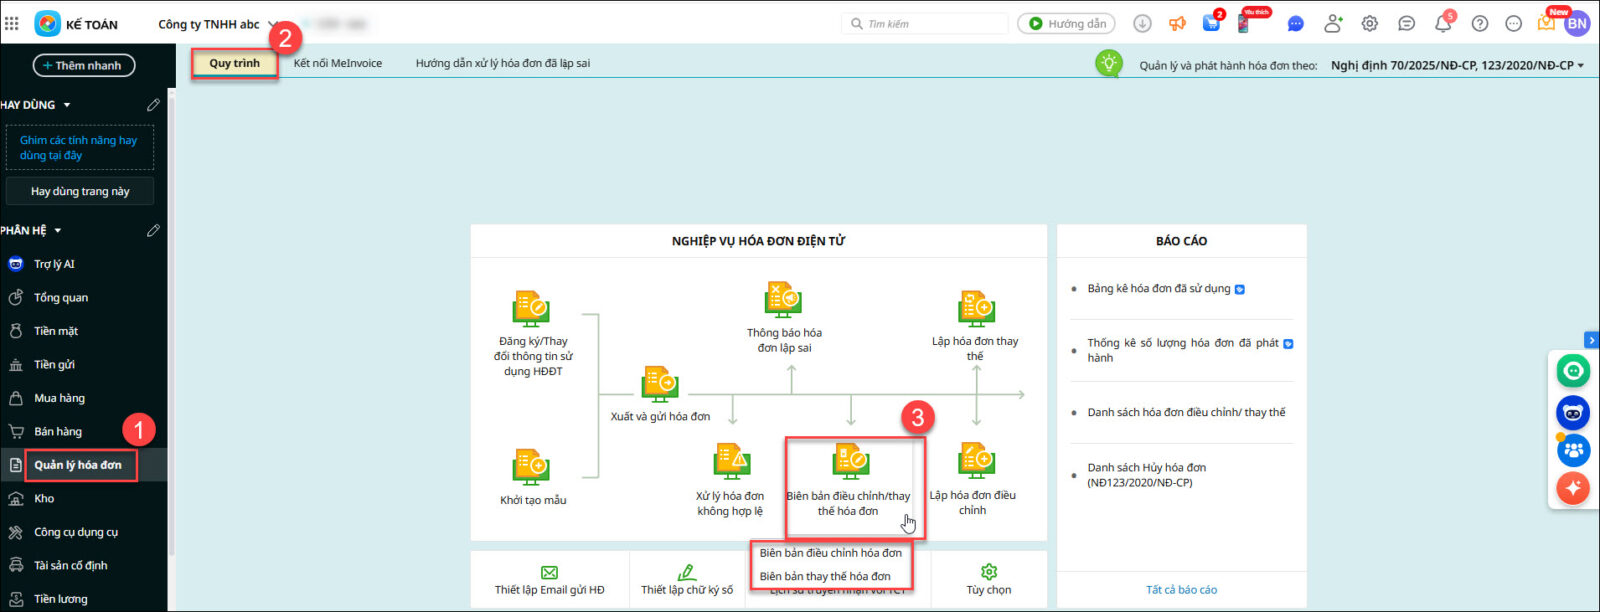
Task: Click 'Xử lý hóa đơn không hợp lệ' icon
Action: point(731,462)
